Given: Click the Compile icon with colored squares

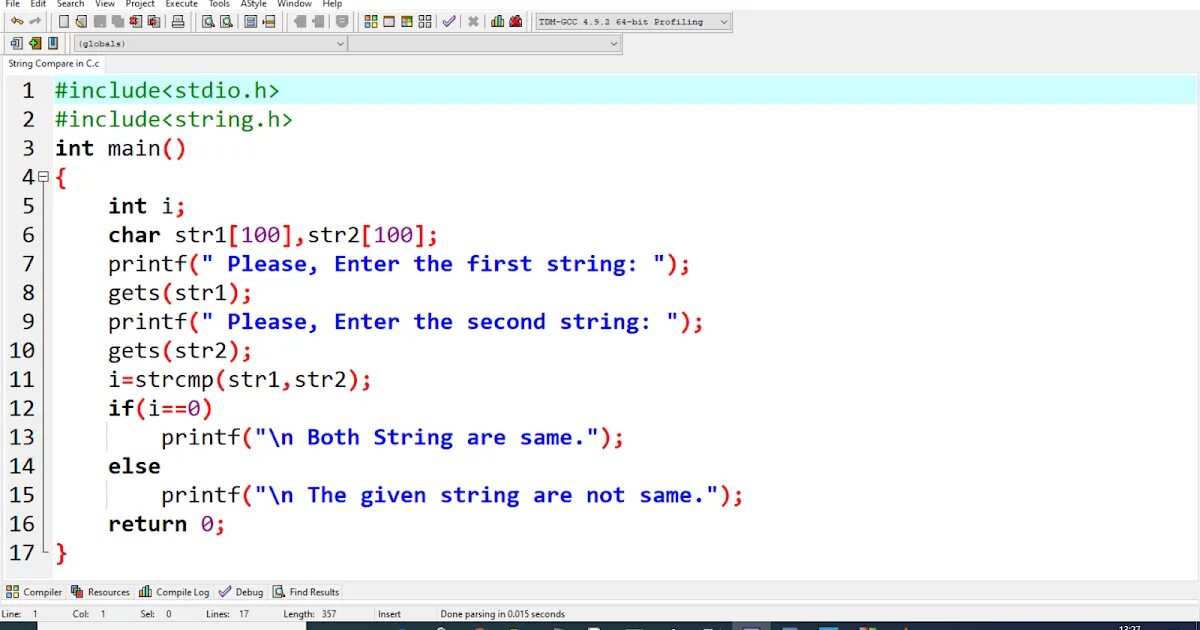Looking at the screenshot, I should (x=371, y=21).
